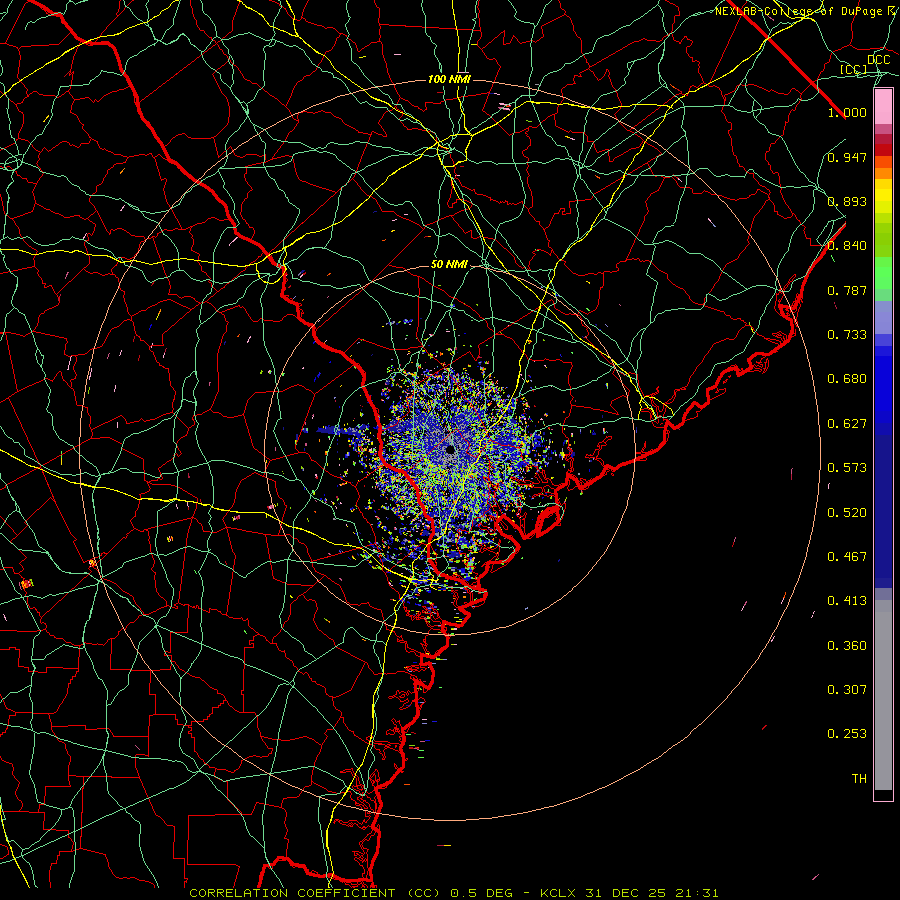Select the bright green color bar segment
The width and height of the screenshot is (900, 900).
[883, 273]
